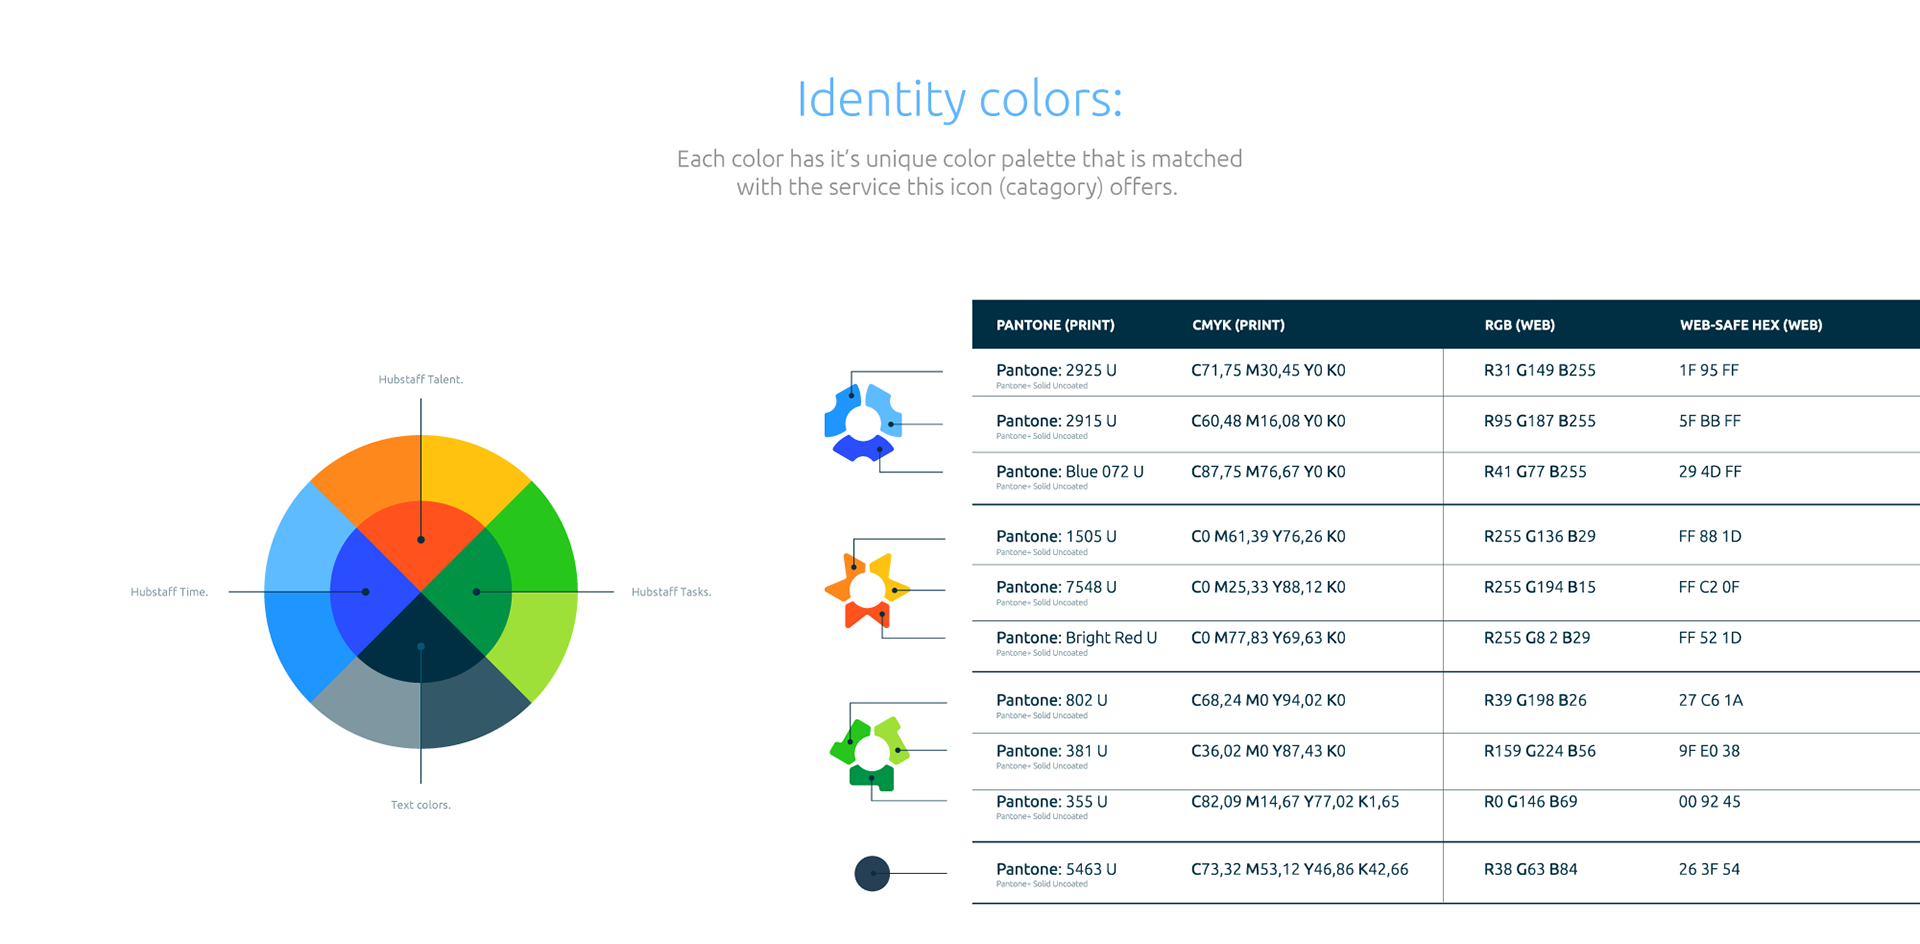This screenshot has width=1920, height=944.
Task: Click the Hubstaff Time. label
Action: pyautogui.click(x=169, y=592)
